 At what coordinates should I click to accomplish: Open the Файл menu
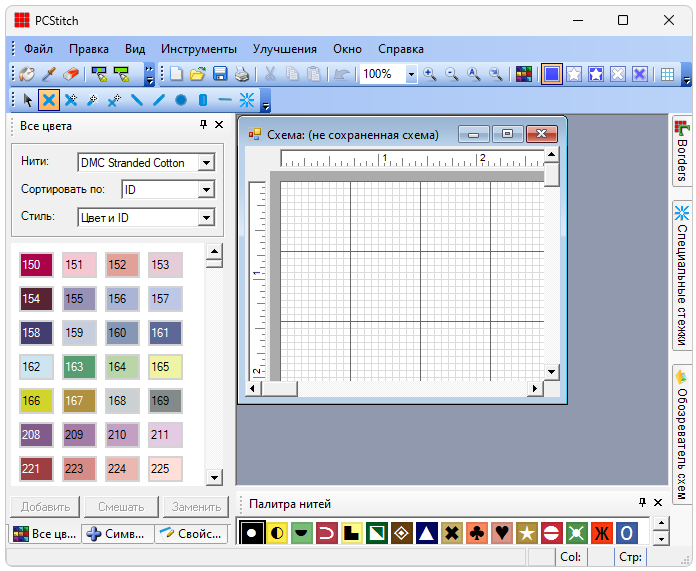click(x=38, y=49)
